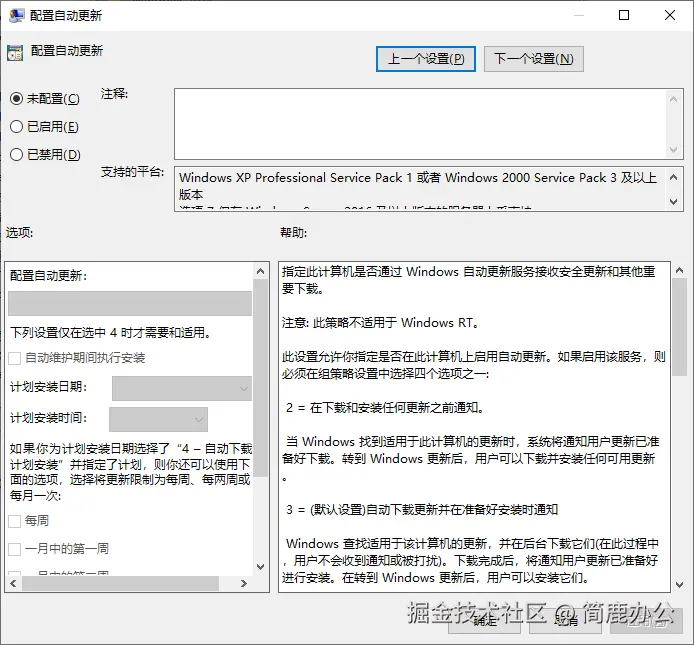The width and height of the screenshot is (694, 645).
Task: Go to the previous setting with 上一个设置(P)
Action: 426,59
